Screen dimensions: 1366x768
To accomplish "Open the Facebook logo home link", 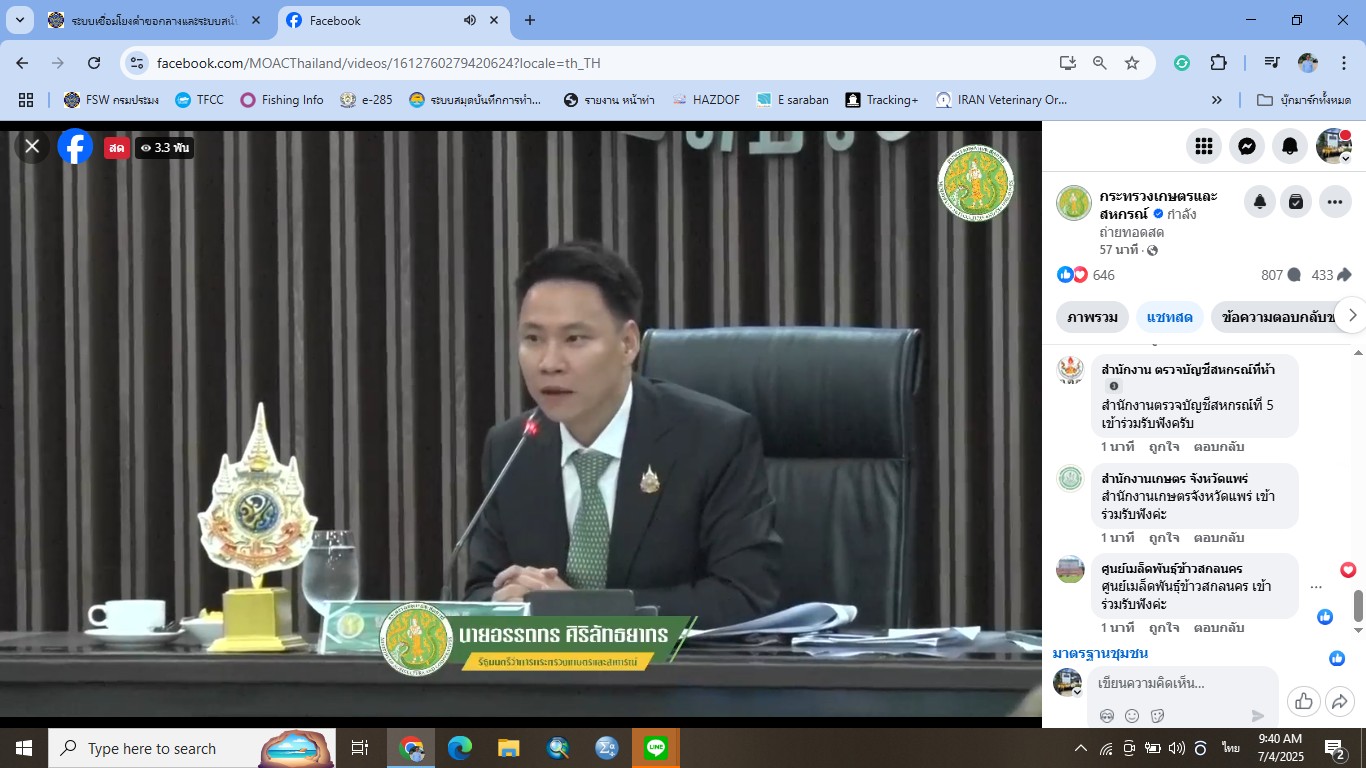I will point(75,147).
